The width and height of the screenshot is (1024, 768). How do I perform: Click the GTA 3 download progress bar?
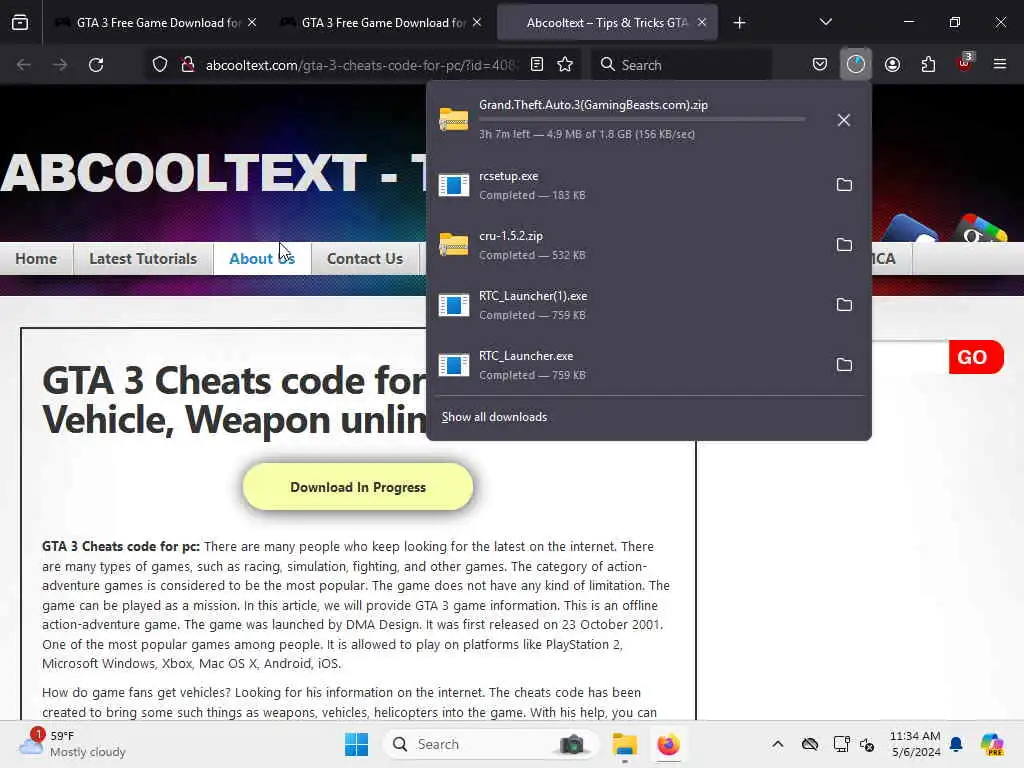(642, 120)
